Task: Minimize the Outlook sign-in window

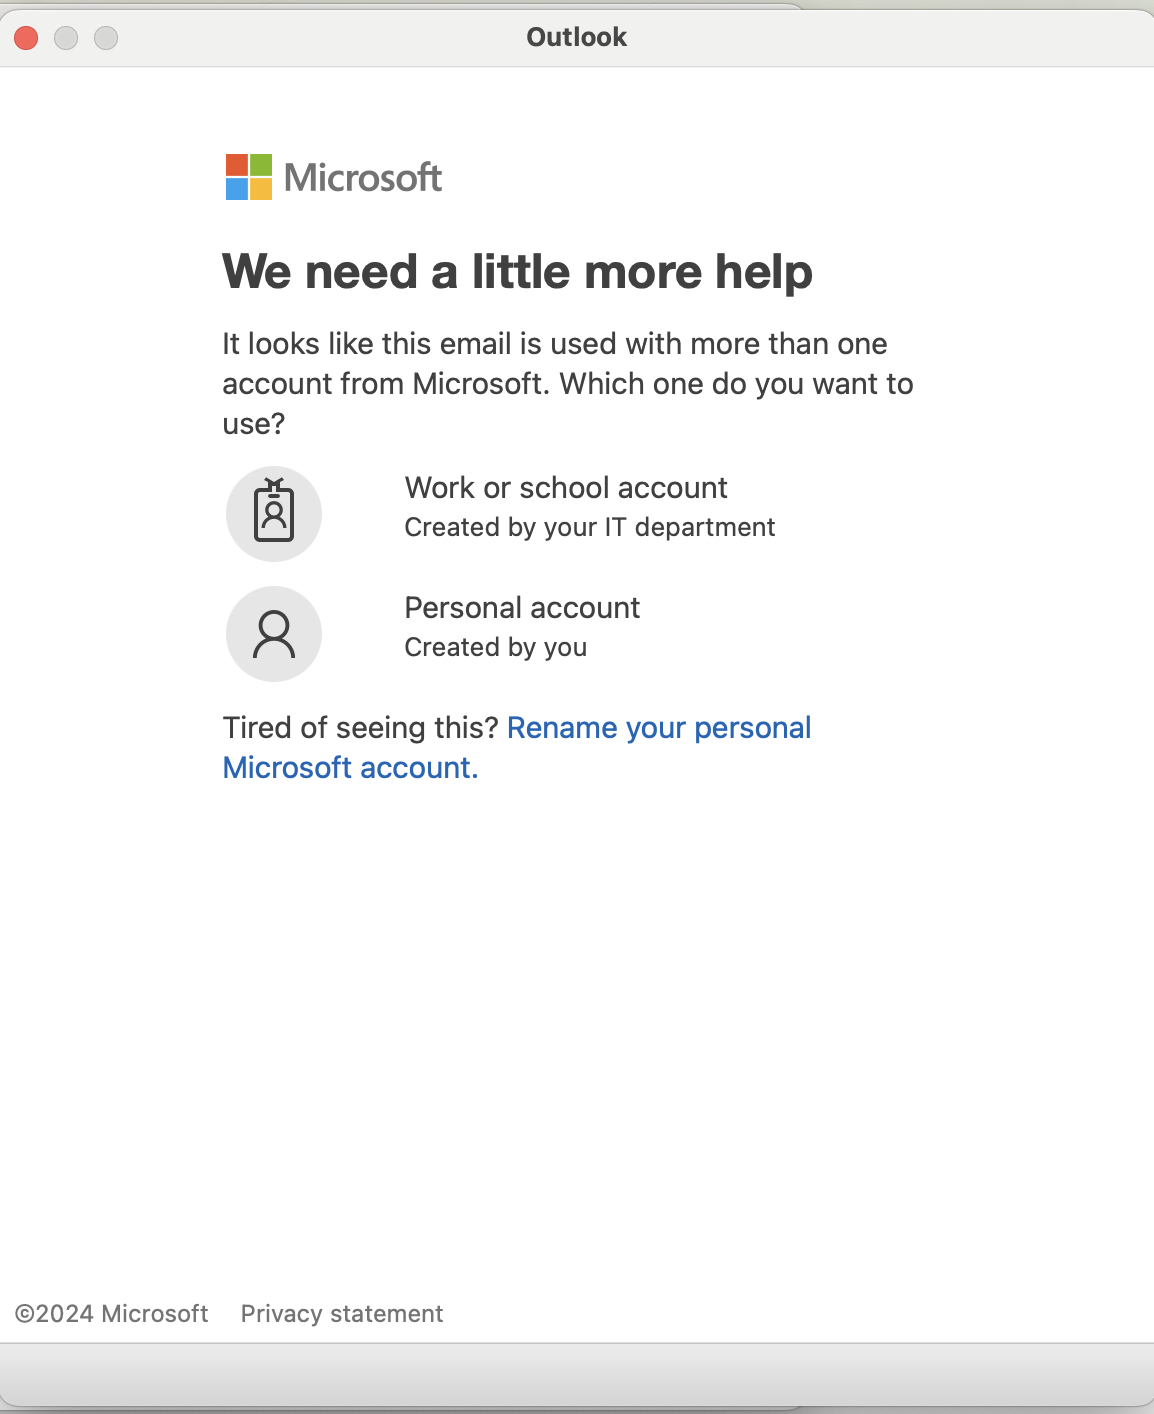Action: click(66, 38)
